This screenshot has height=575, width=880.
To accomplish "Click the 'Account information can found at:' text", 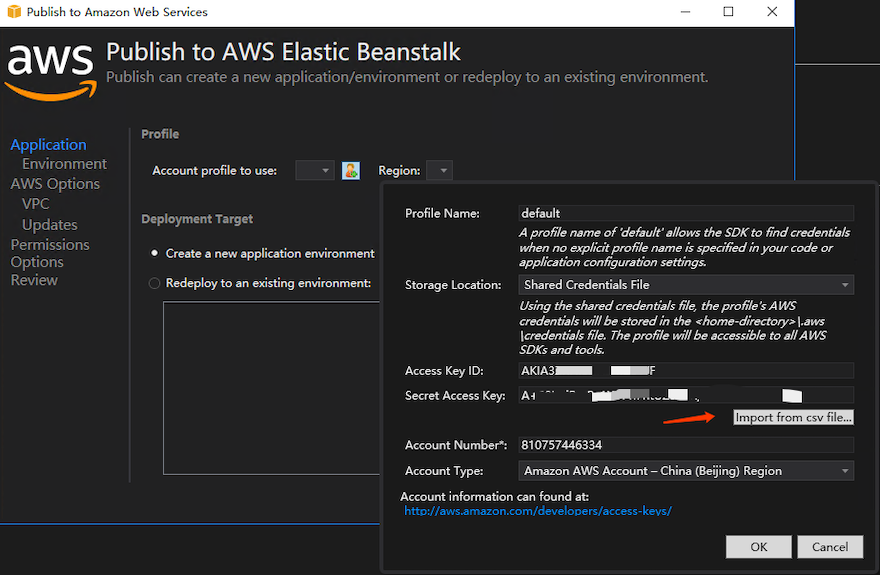I will [x=494, y=496].
